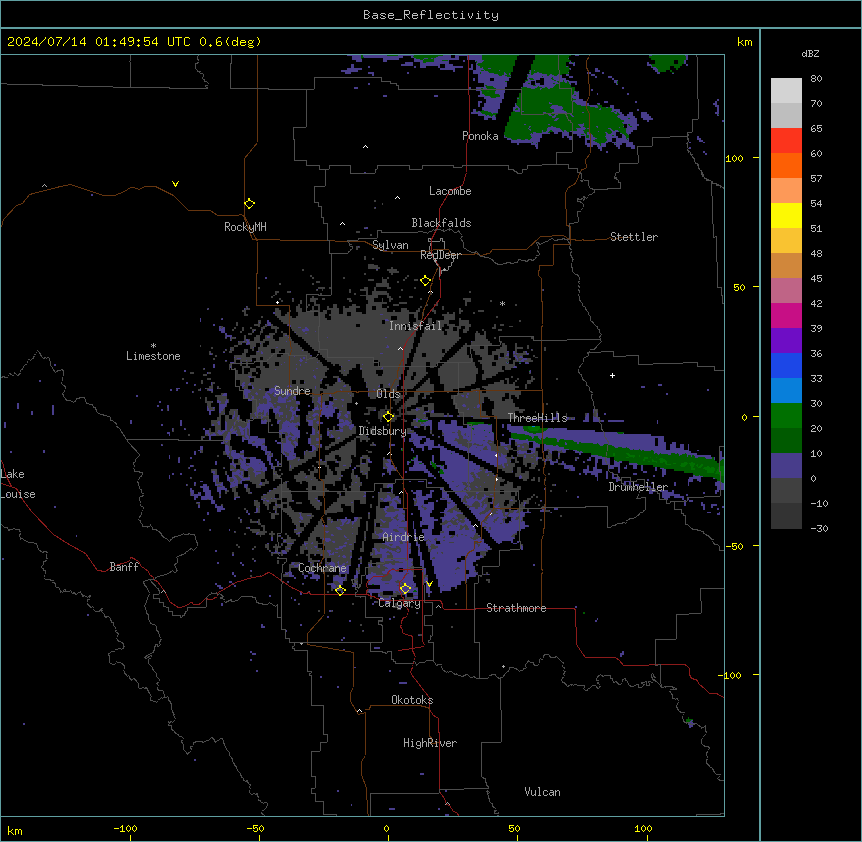Click the yellow diamond marker above Calgary label

[x=405, y=589]
